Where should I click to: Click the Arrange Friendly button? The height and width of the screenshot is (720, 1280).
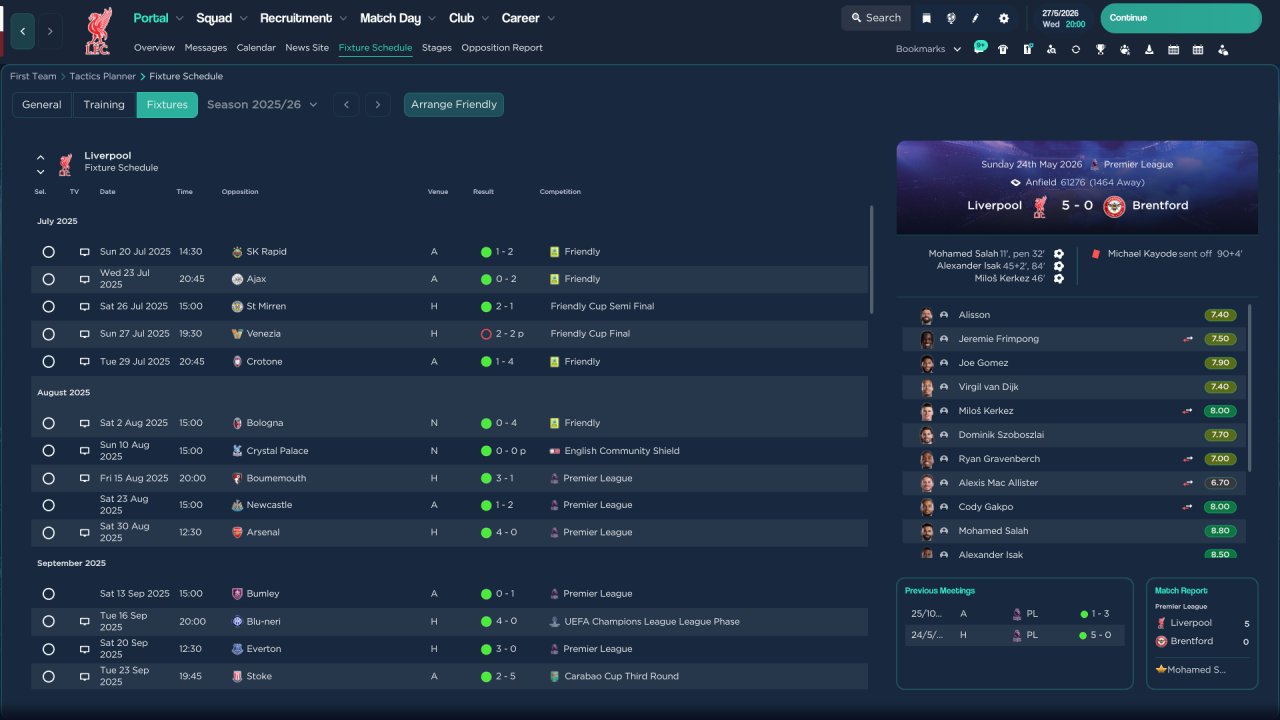[454, 104]
